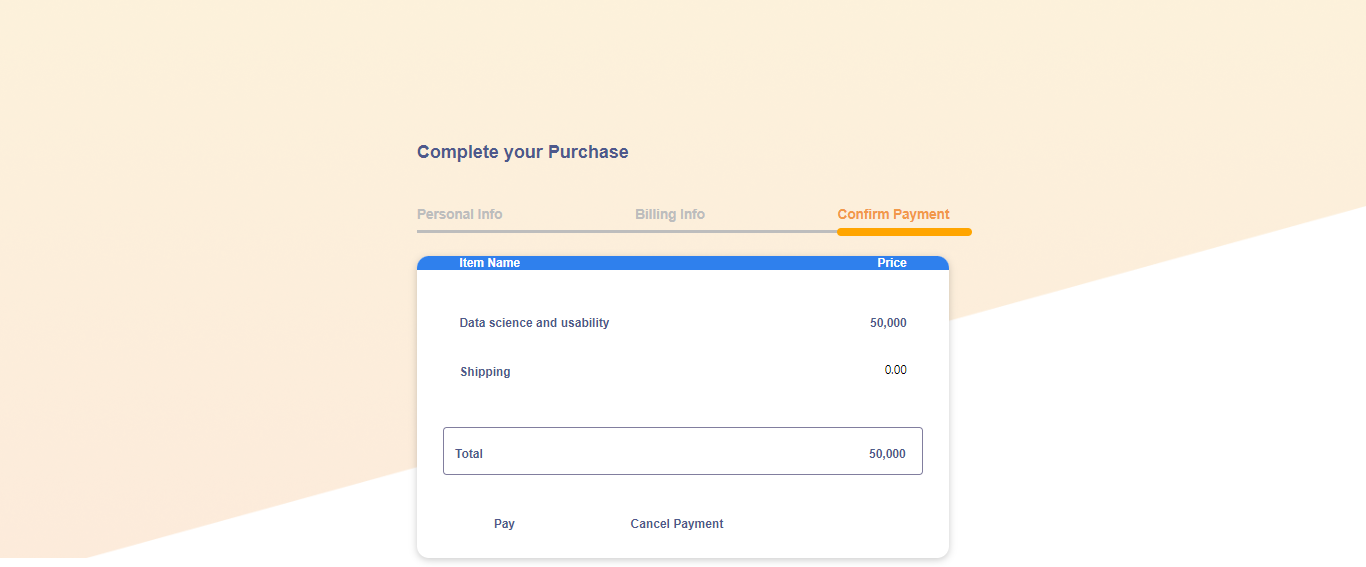Click the Item Name column header

coord(490,263)
